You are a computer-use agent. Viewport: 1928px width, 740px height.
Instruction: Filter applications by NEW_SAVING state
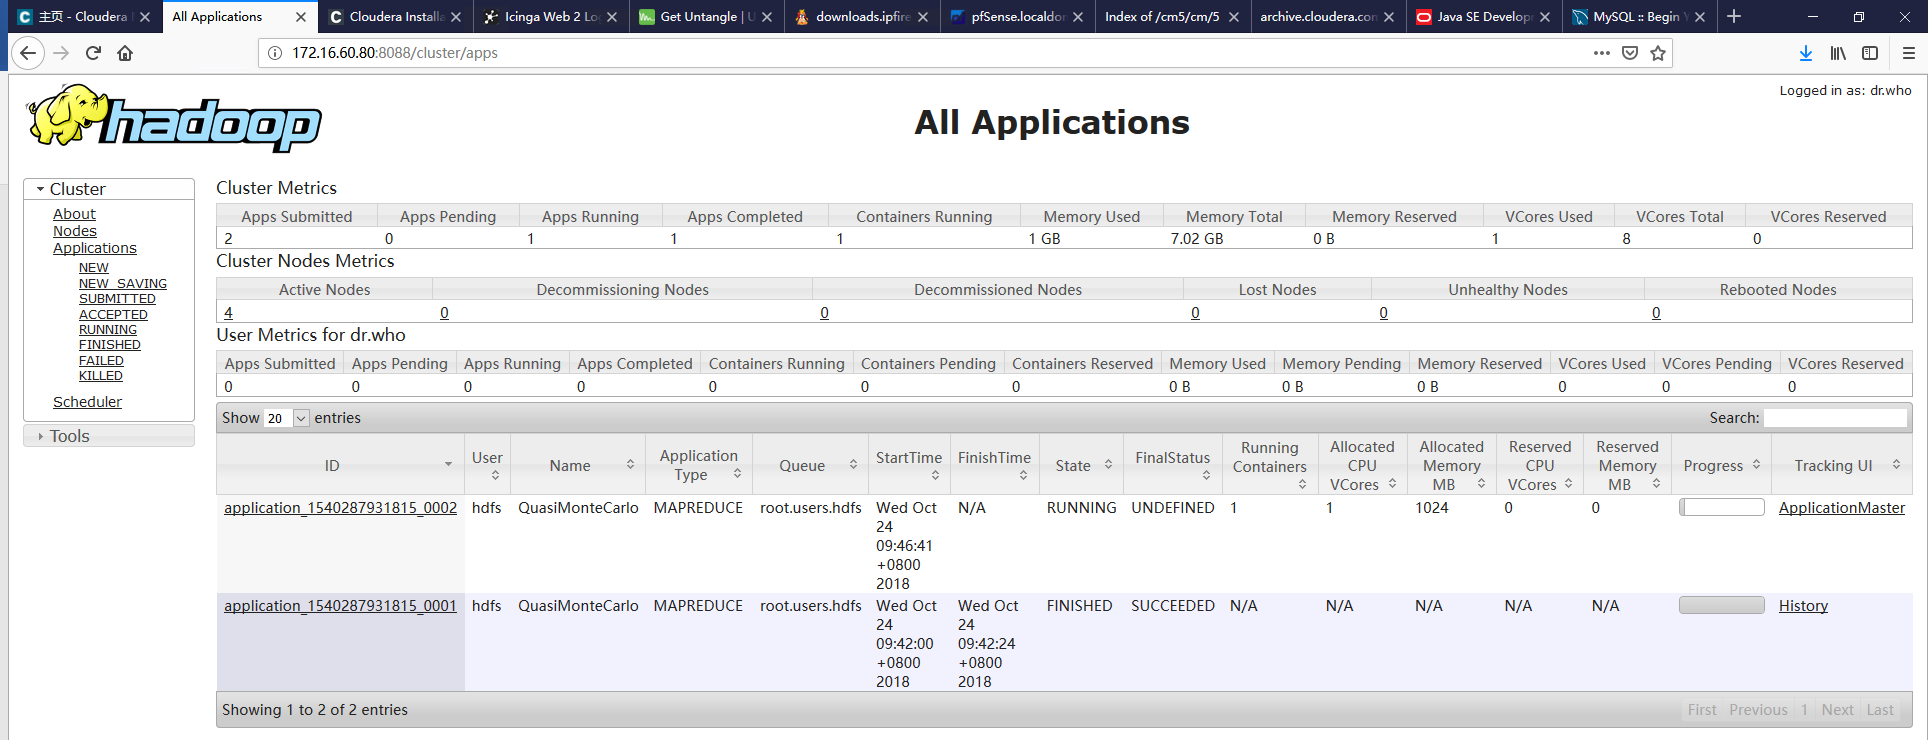click(x=123, y=284)
